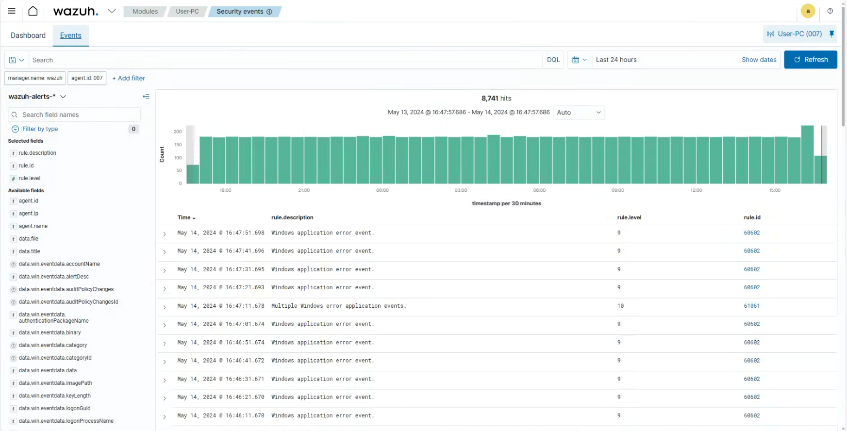Switch to the Events tab
847x431 pixels.
tap(71, 35)
